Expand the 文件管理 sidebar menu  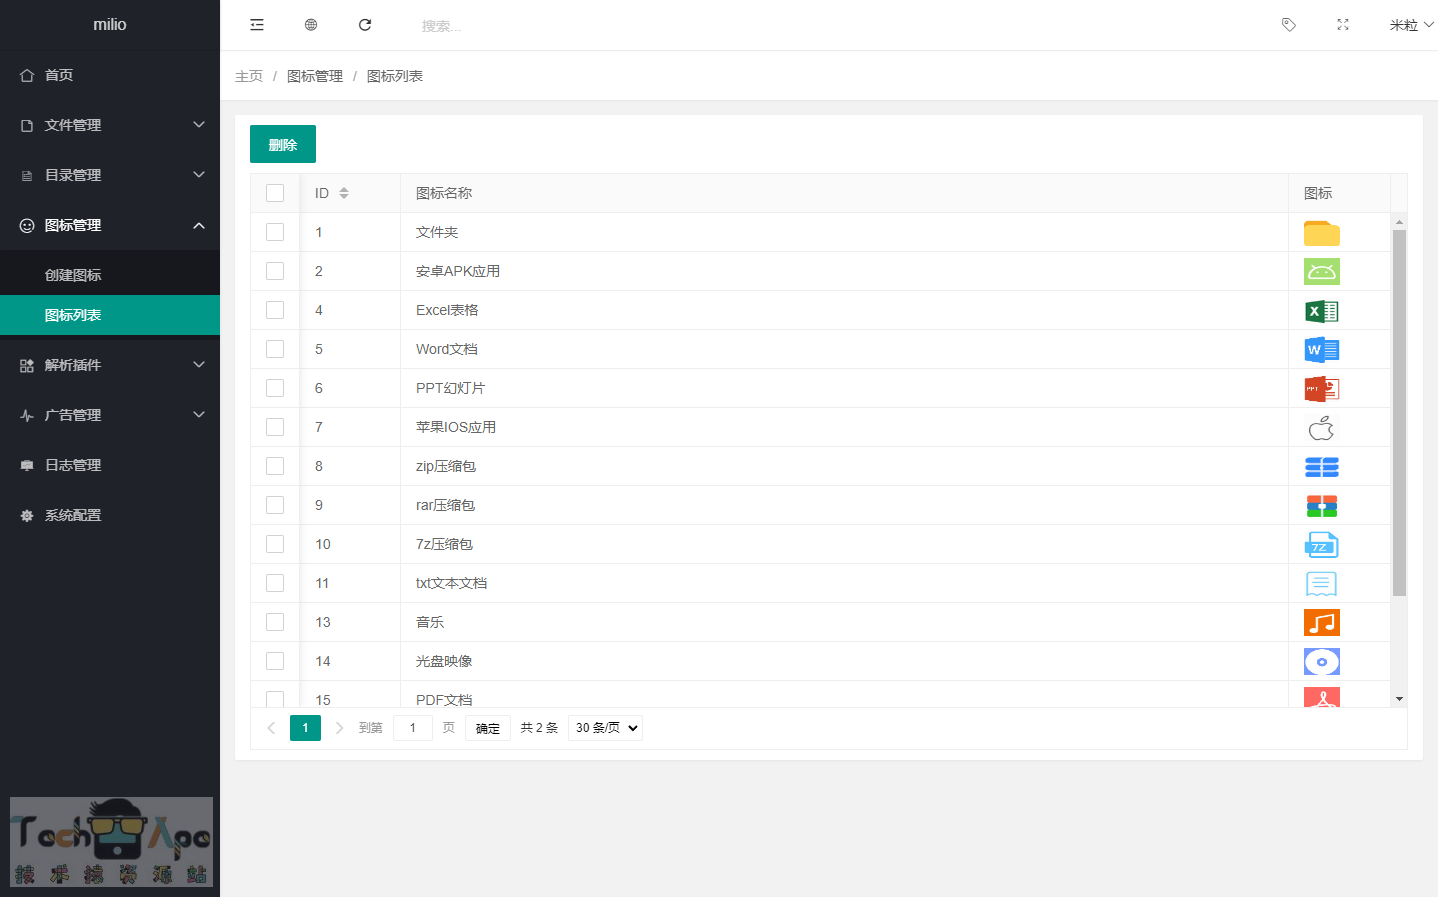pos(110,125)
